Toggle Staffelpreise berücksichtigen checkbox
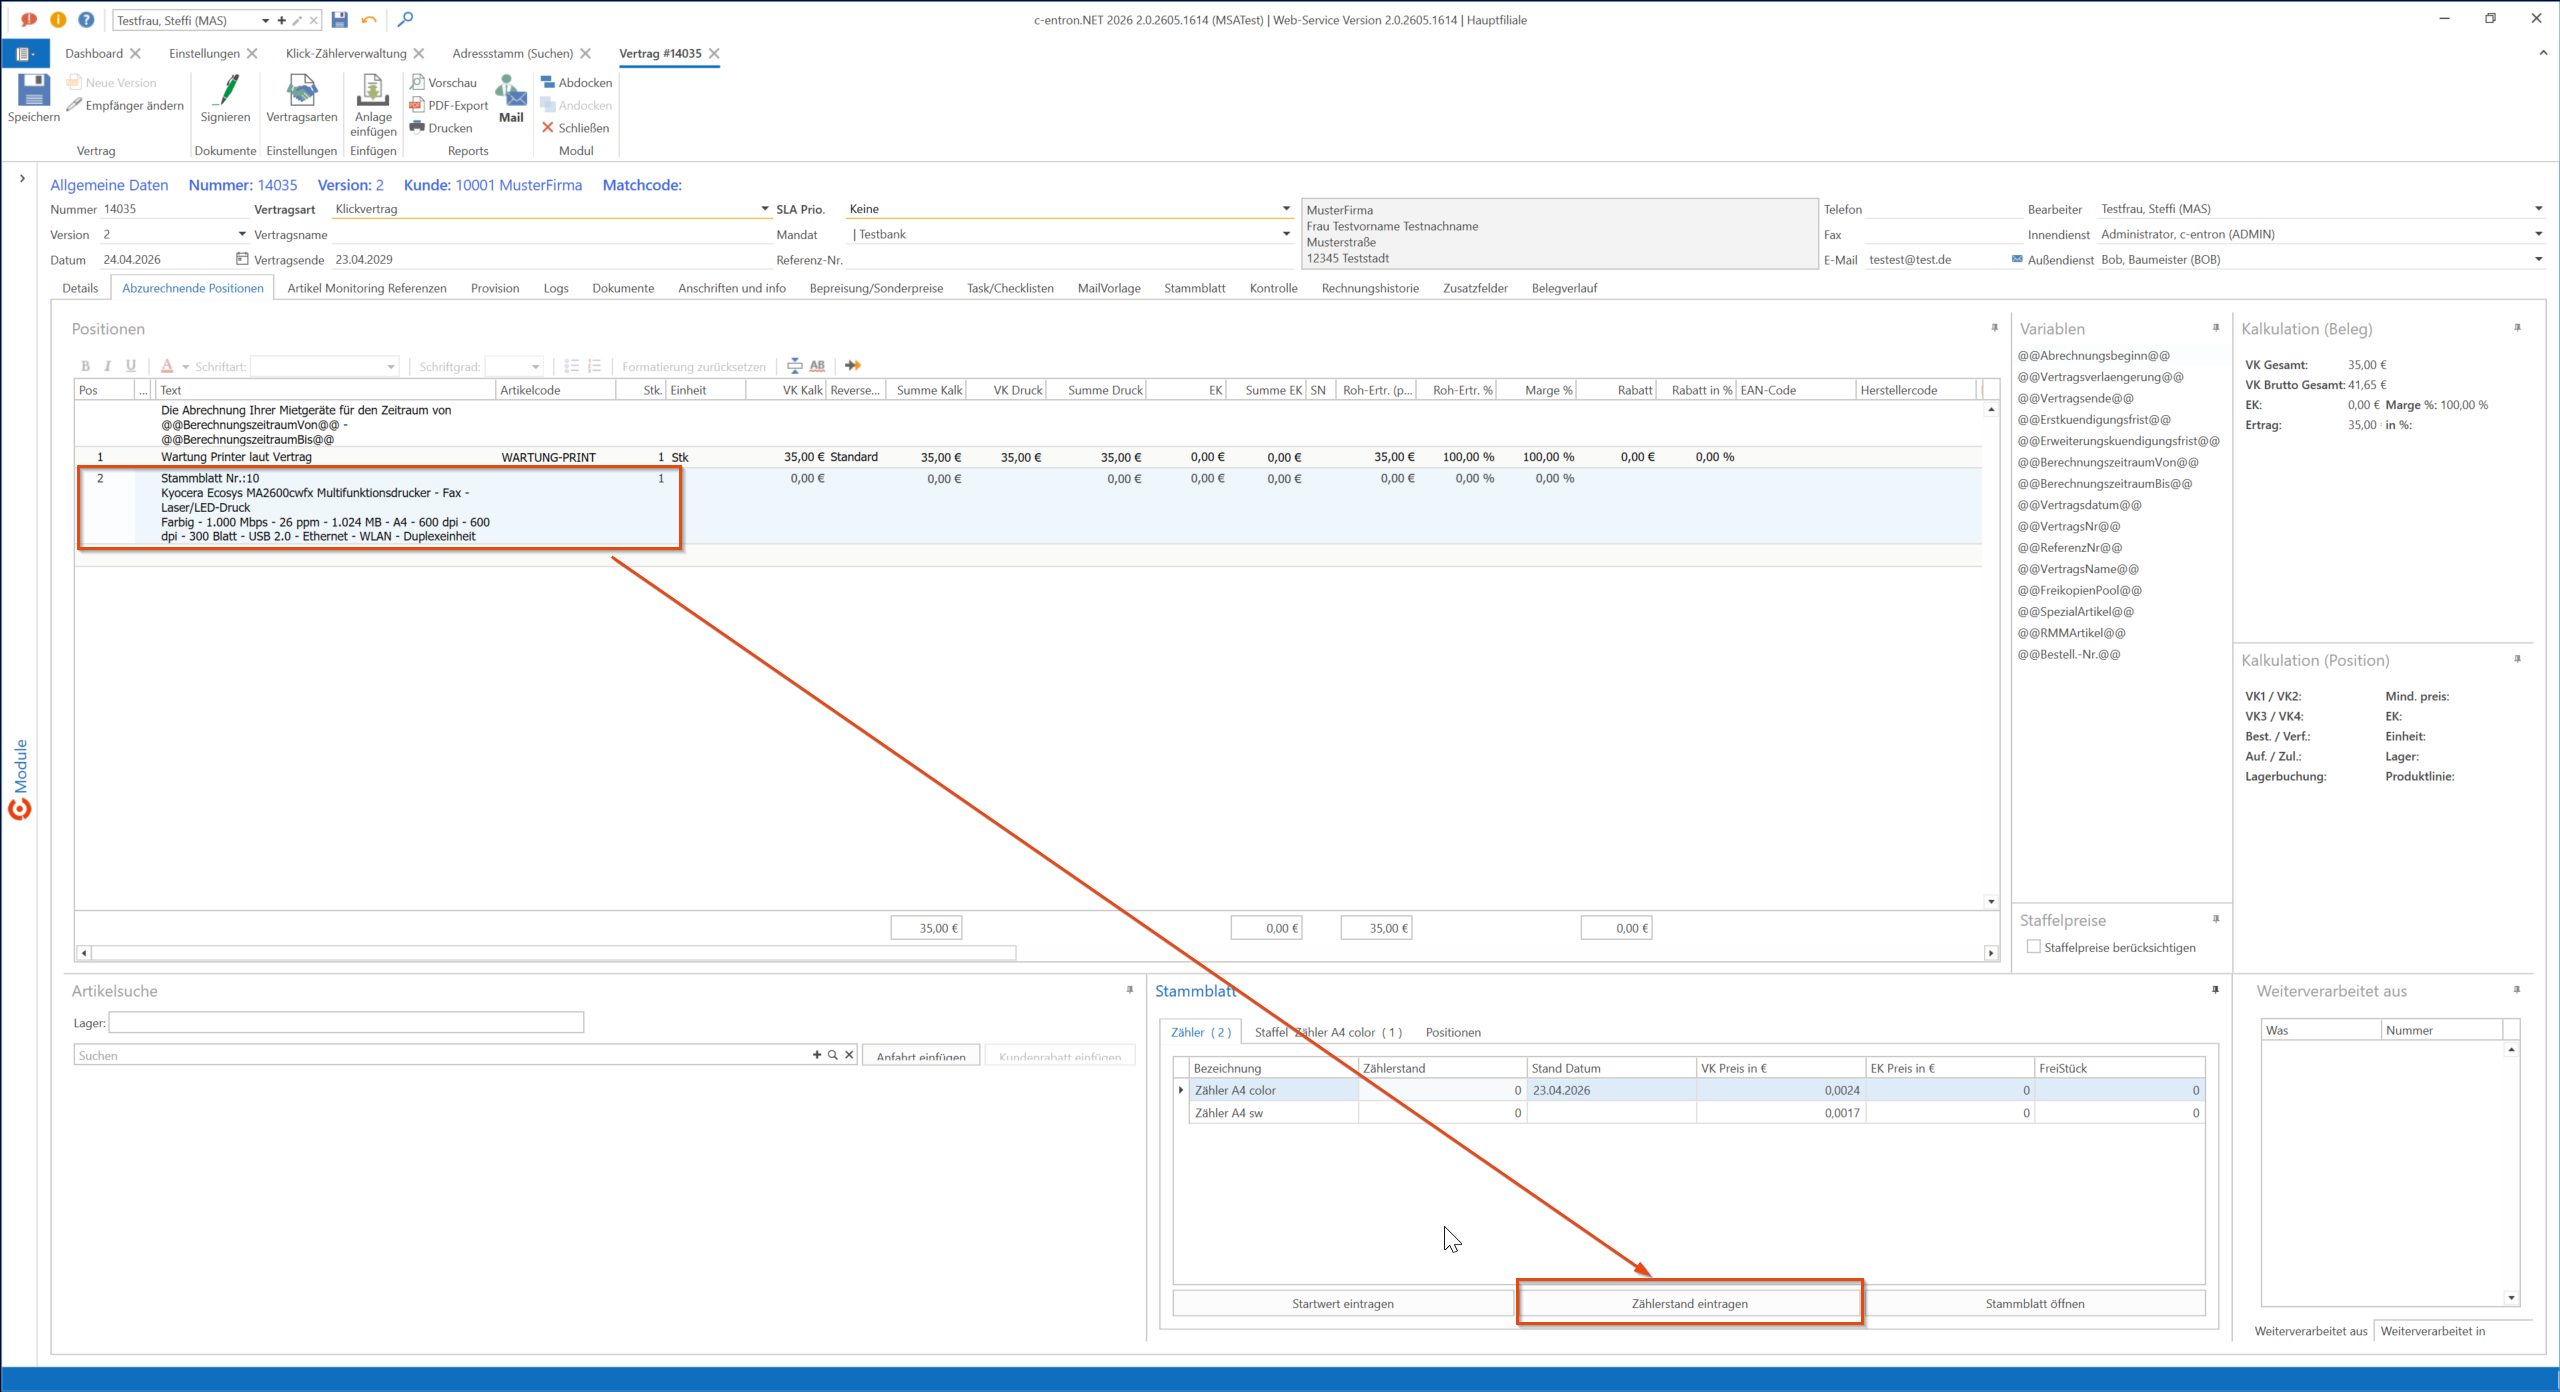 (x=2033, y=946)
